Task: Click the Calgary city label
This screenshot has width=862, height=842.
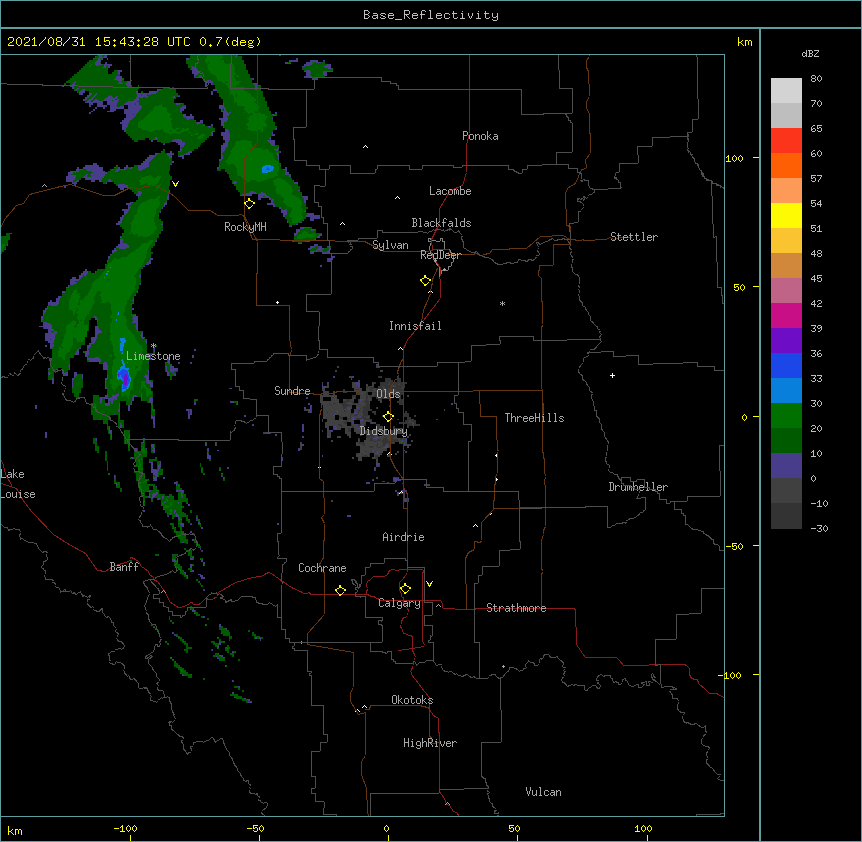Action: 399,603
